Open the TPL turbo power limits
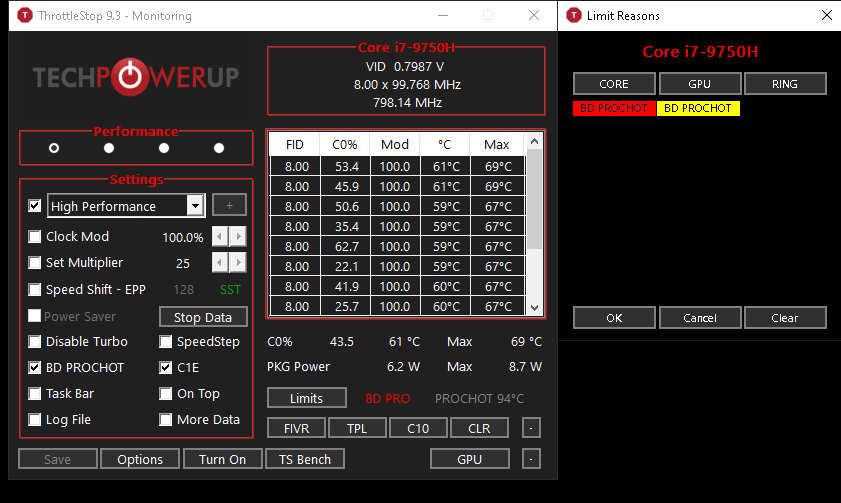The image size is (841, 503). 357,428
